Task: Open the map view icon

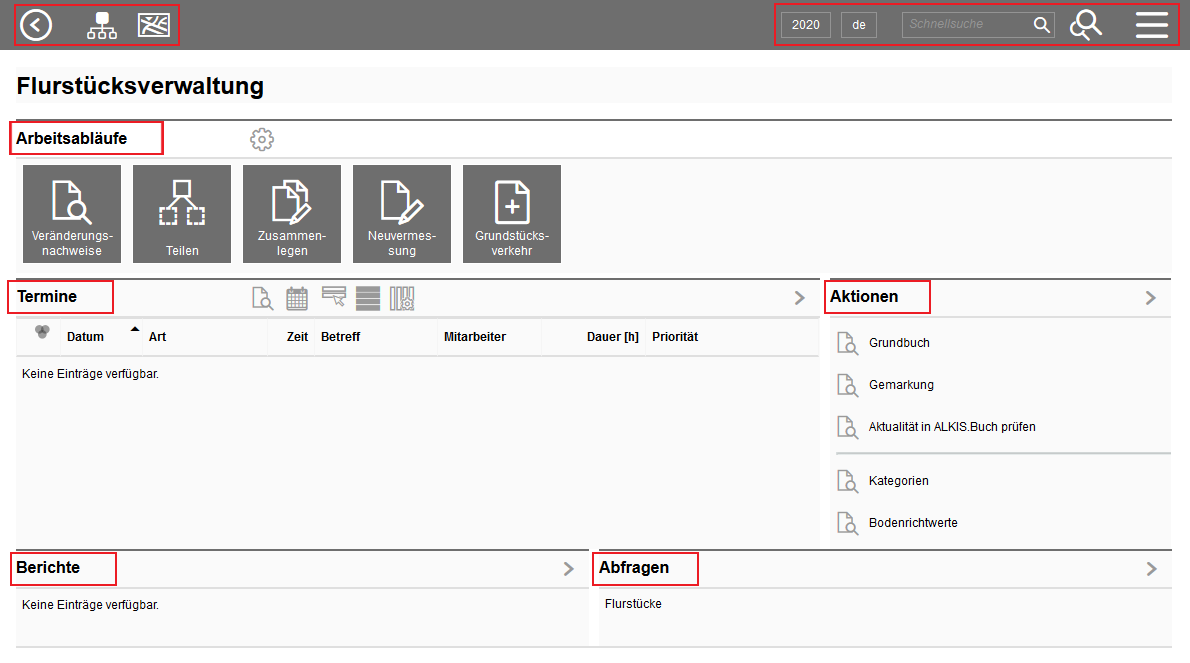Action: (154, 25)
